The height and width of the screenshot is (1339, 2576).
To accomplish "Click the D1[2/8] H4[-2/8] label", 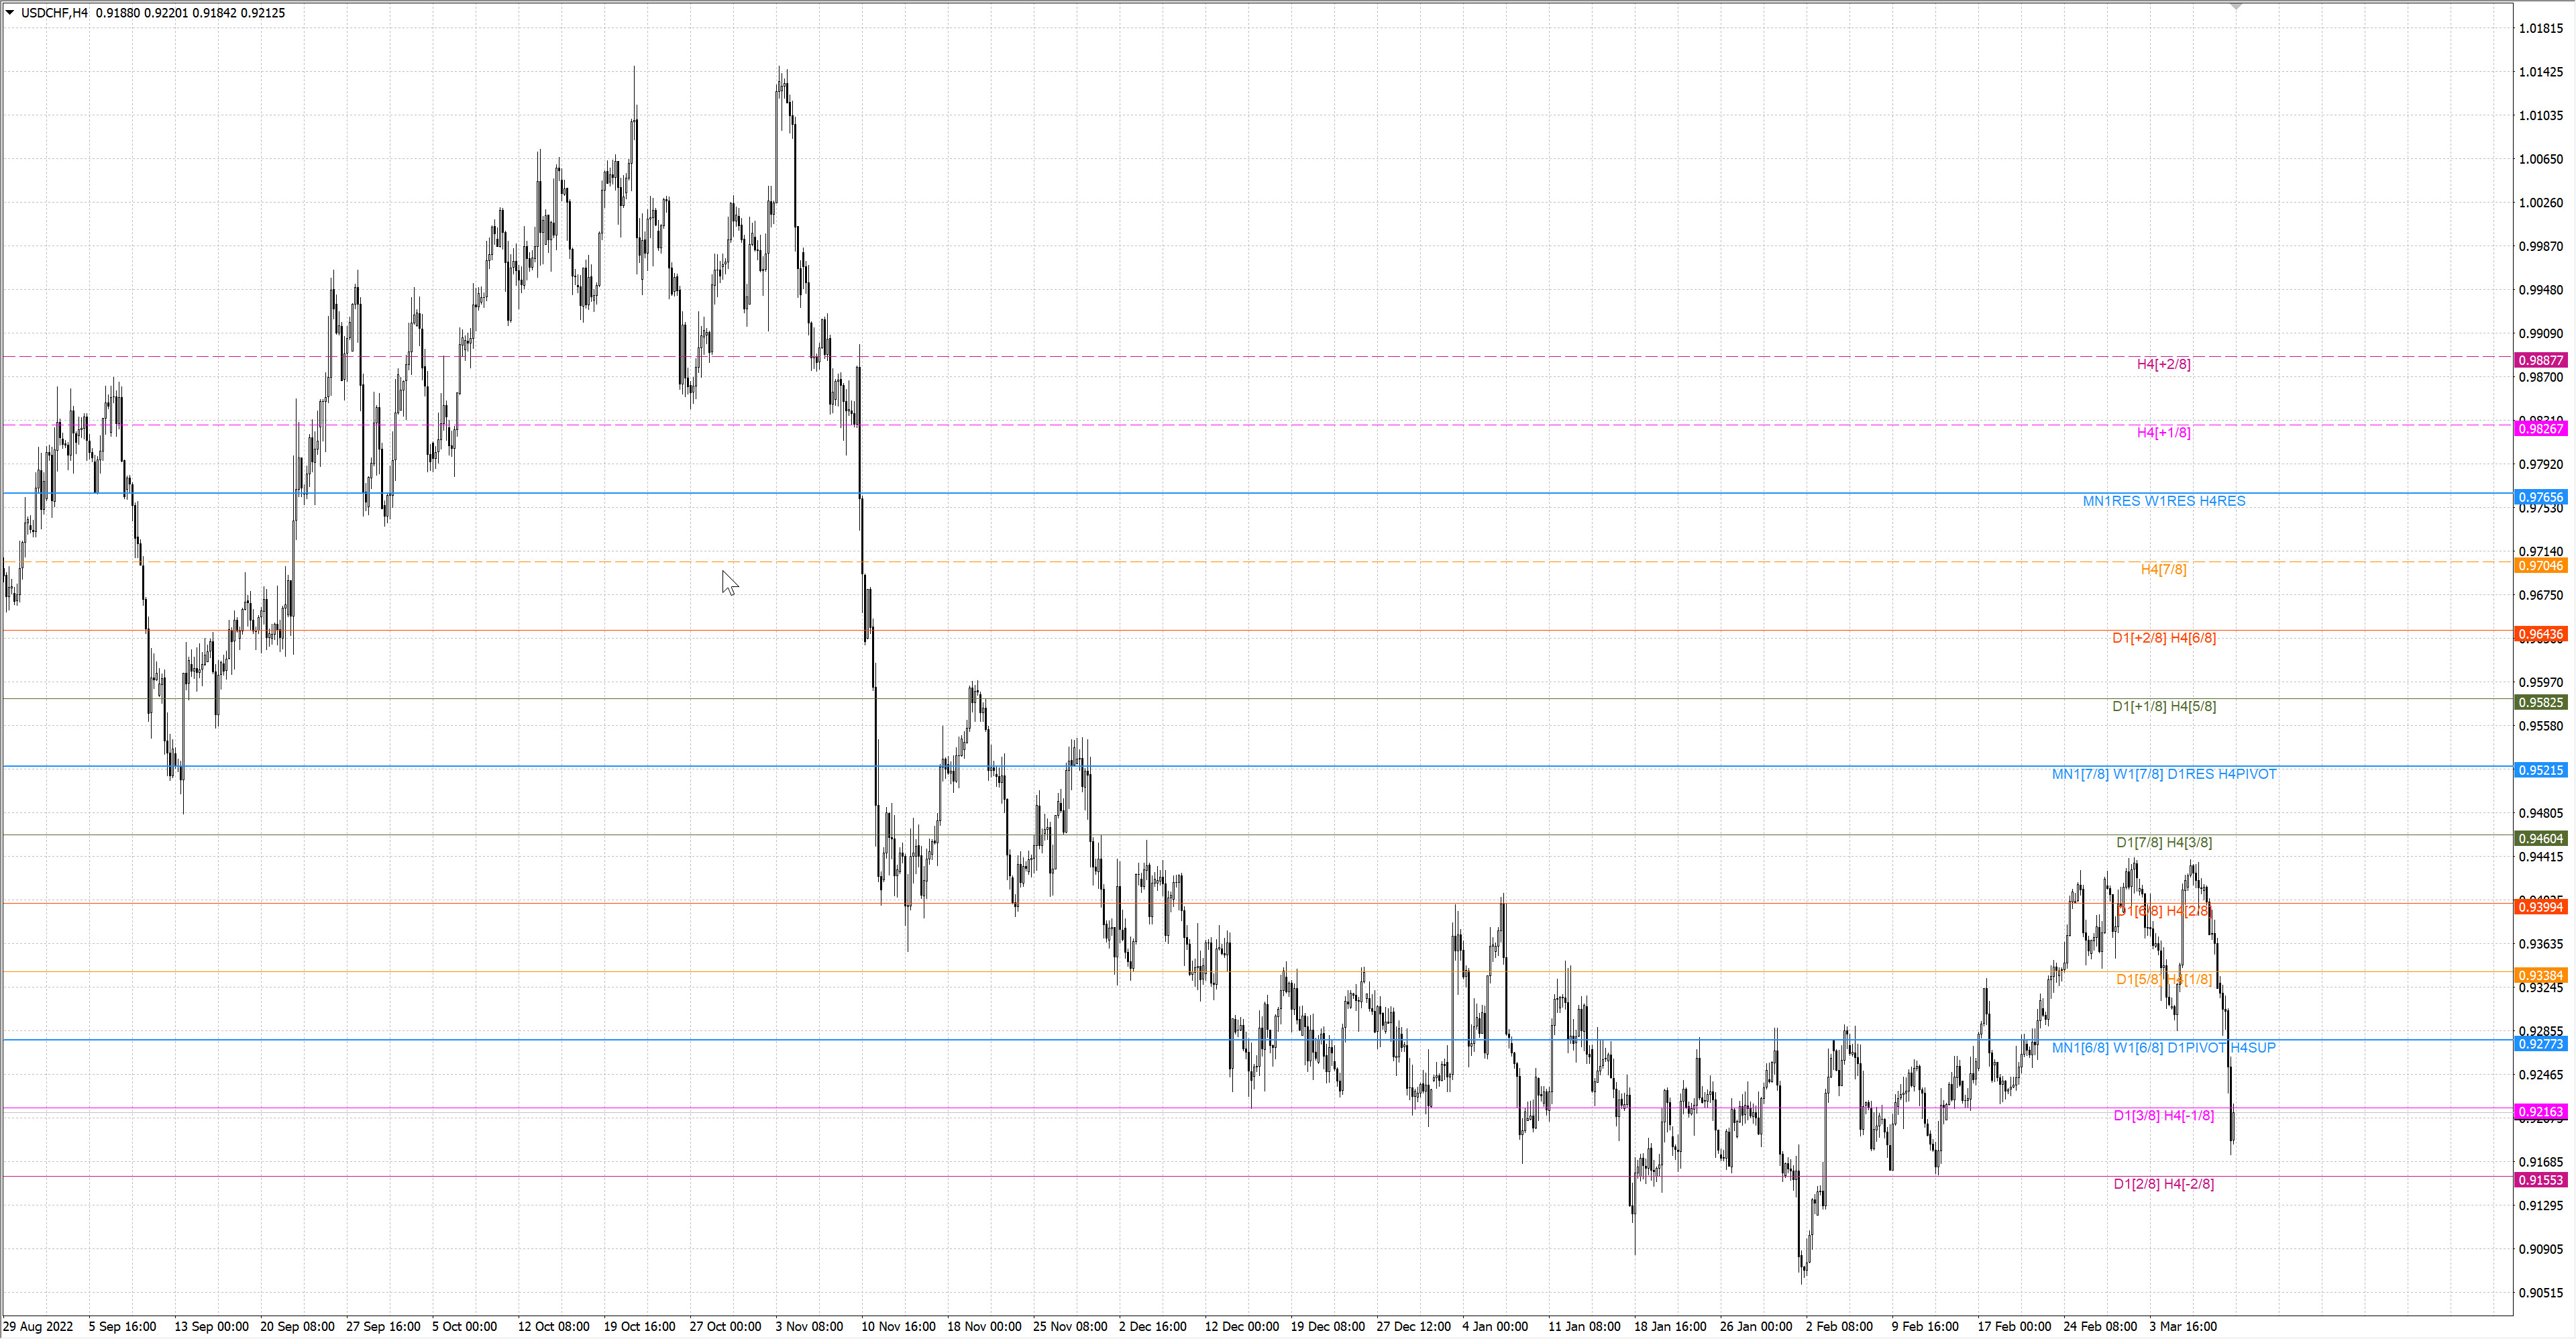I will (x=2163, y=1184).
